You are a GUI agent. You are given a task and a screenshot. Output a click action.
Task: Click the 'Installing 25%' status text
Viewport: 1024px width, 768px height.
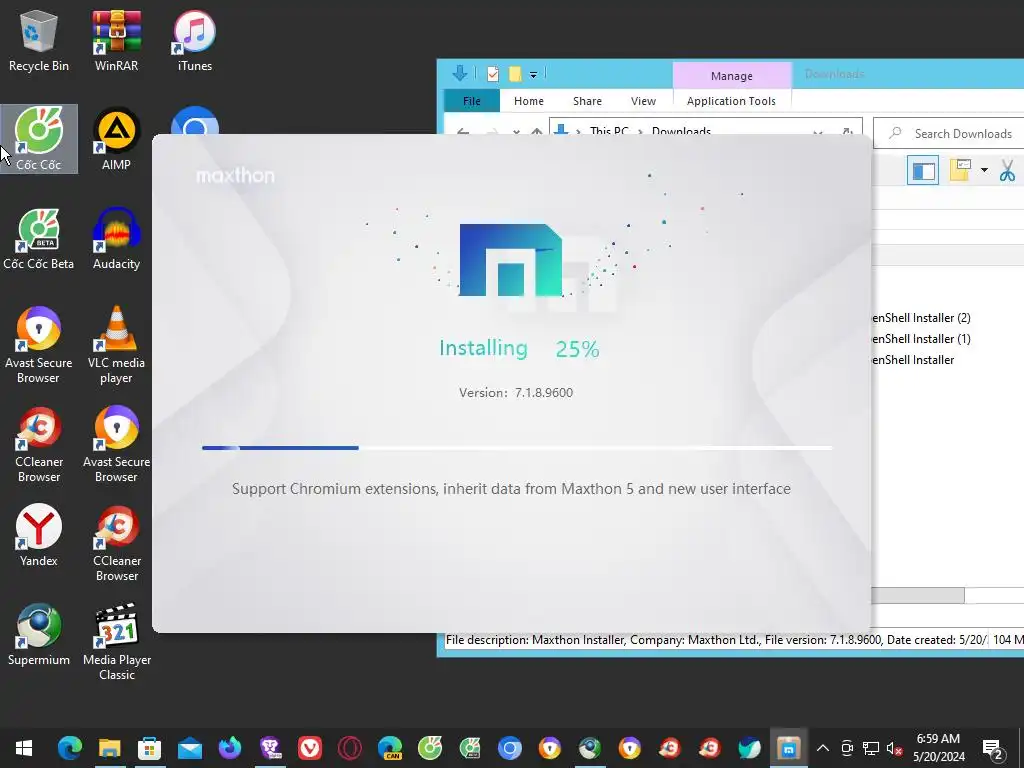pos(519,349)
